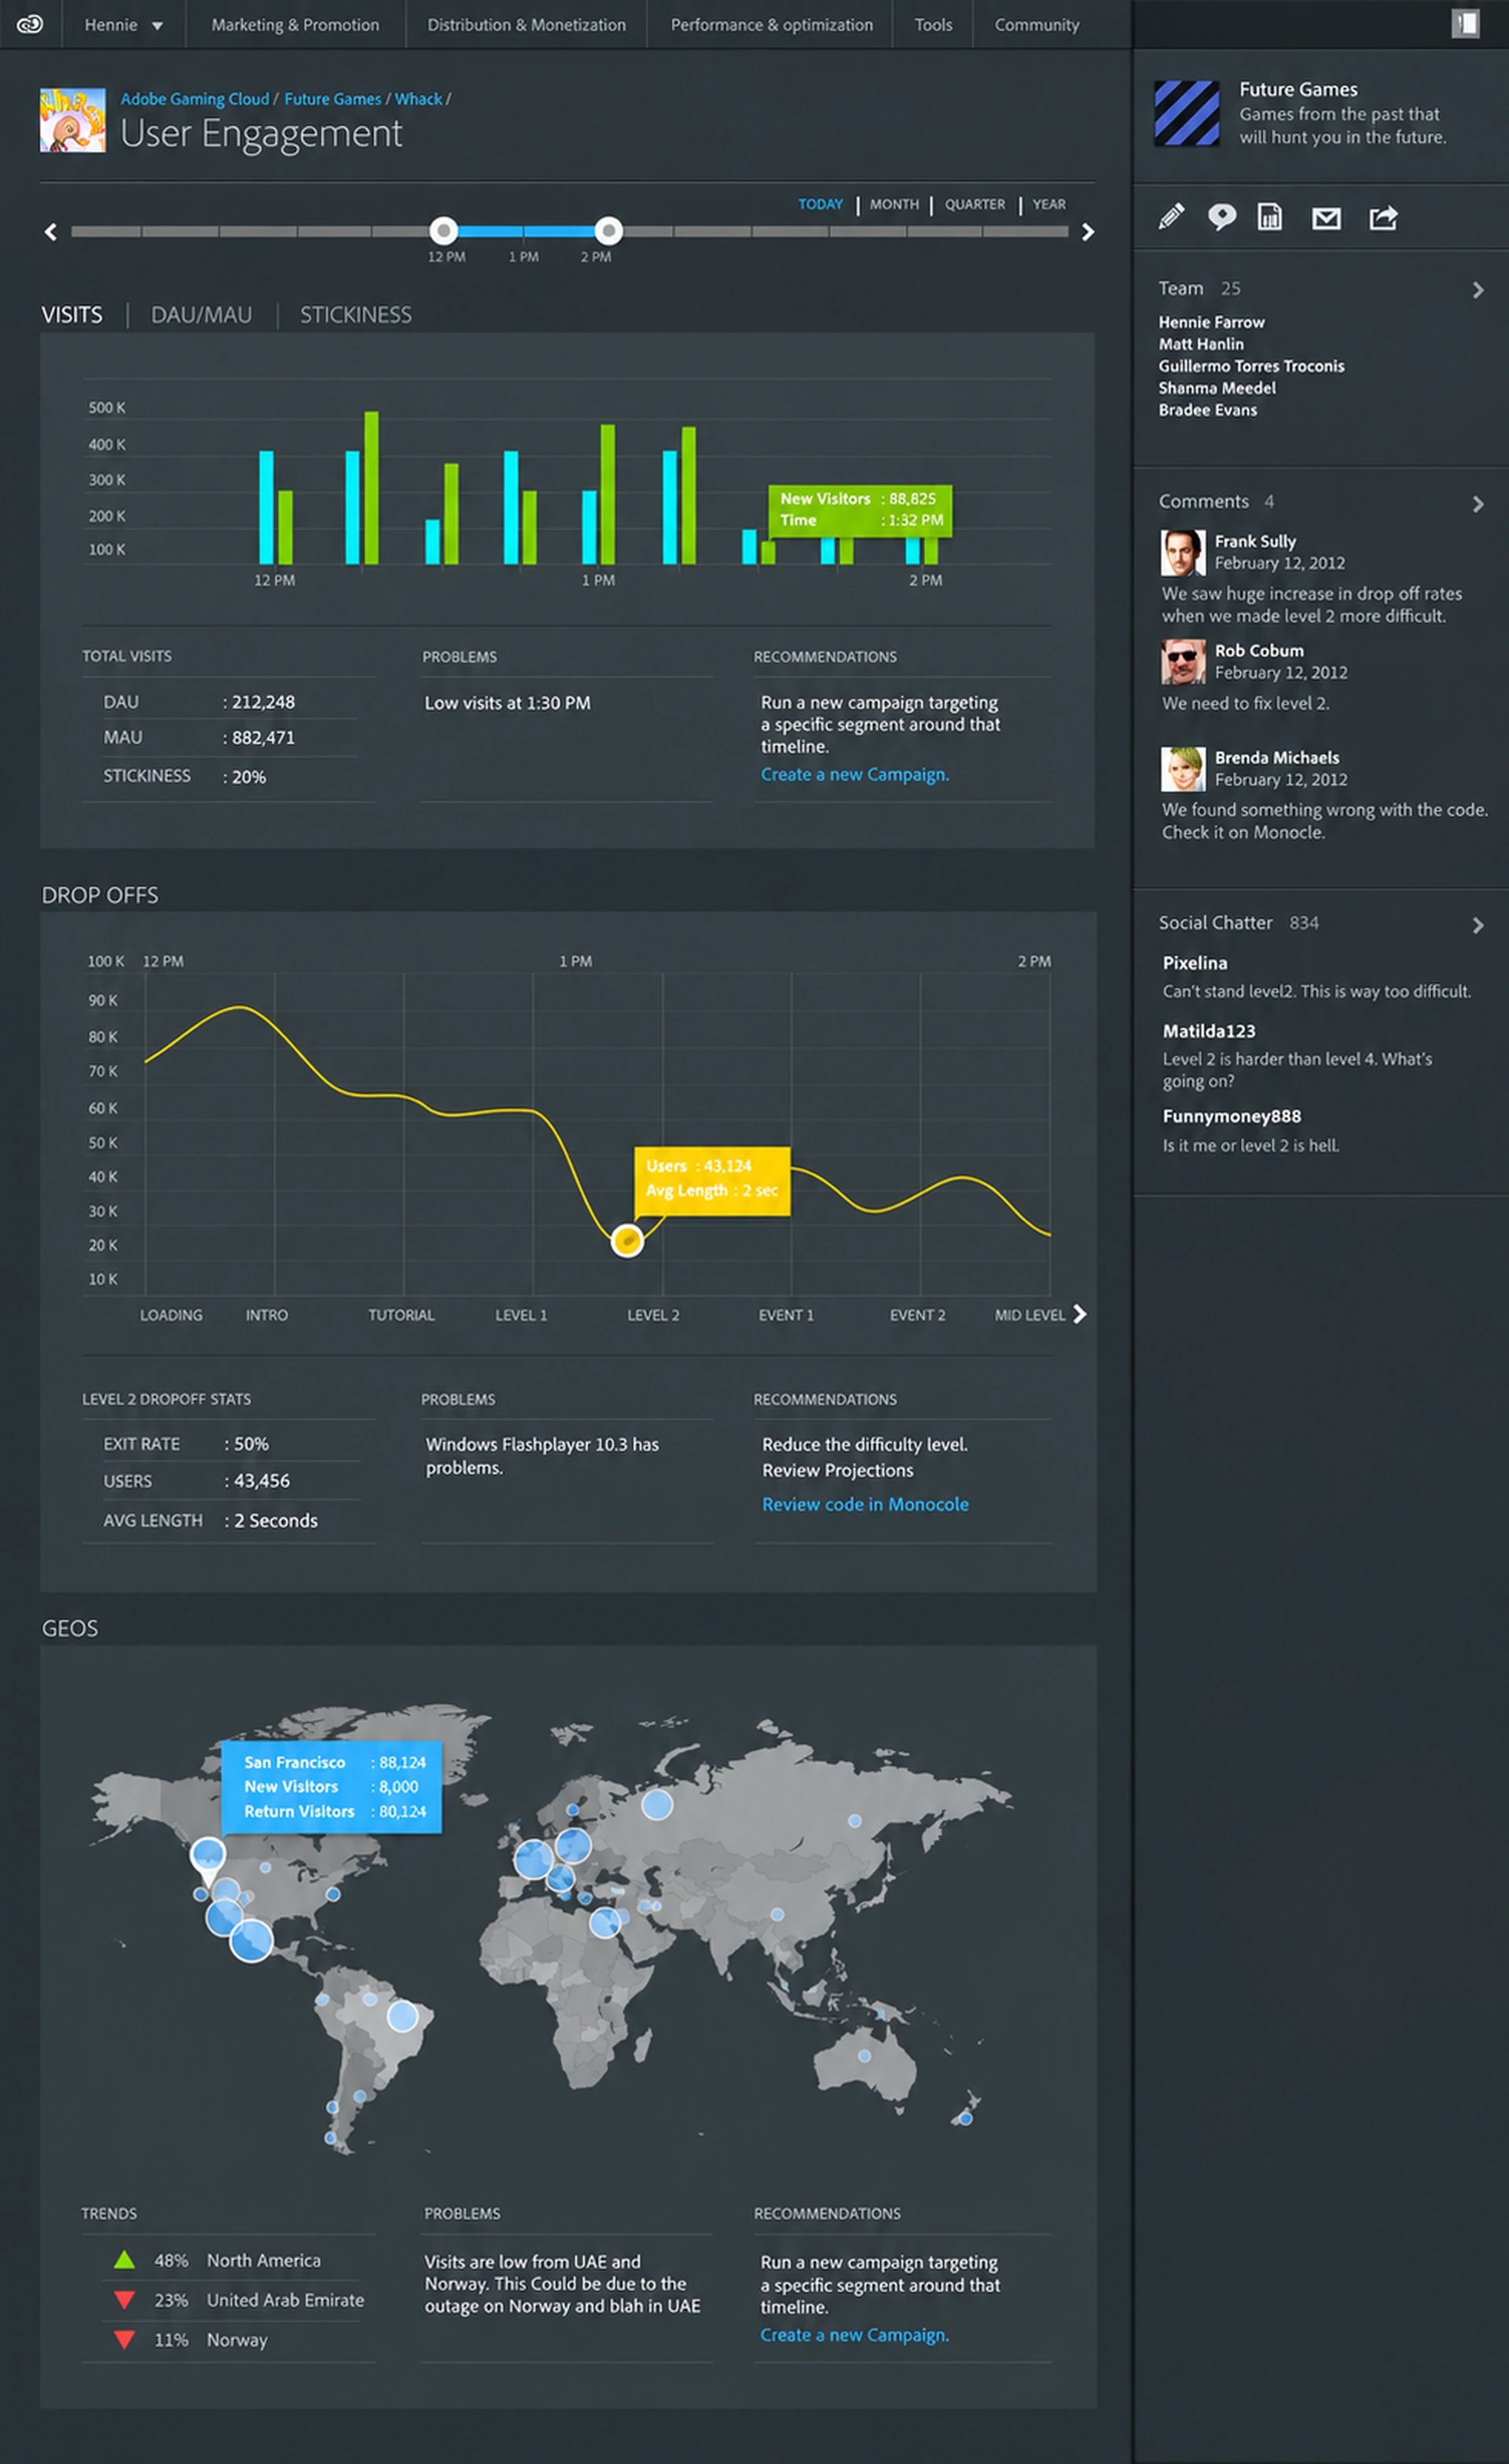
Task: Open Review code in Monocole link
Action: click(865, 1504)
